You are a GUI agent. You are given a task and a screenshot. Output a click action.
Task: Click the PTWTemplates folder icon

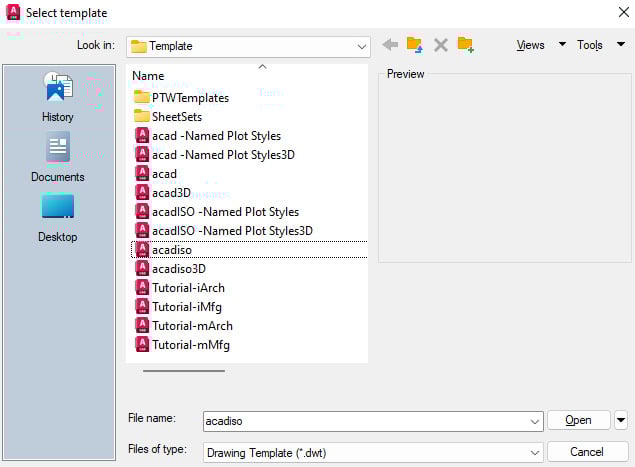141,97
